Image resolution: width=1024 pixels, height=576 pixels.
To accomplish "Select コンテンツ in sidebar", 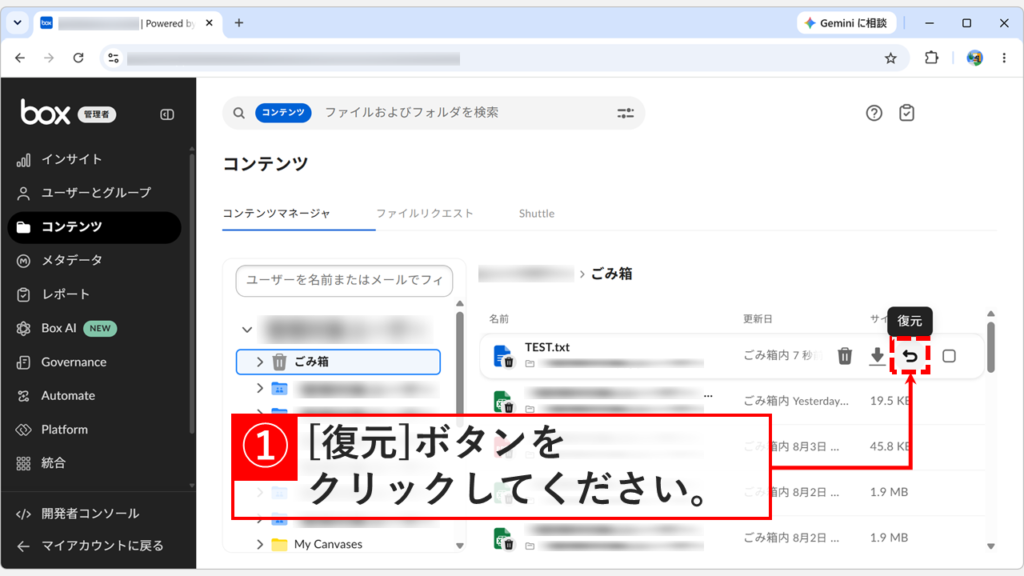I will (94, 227).
